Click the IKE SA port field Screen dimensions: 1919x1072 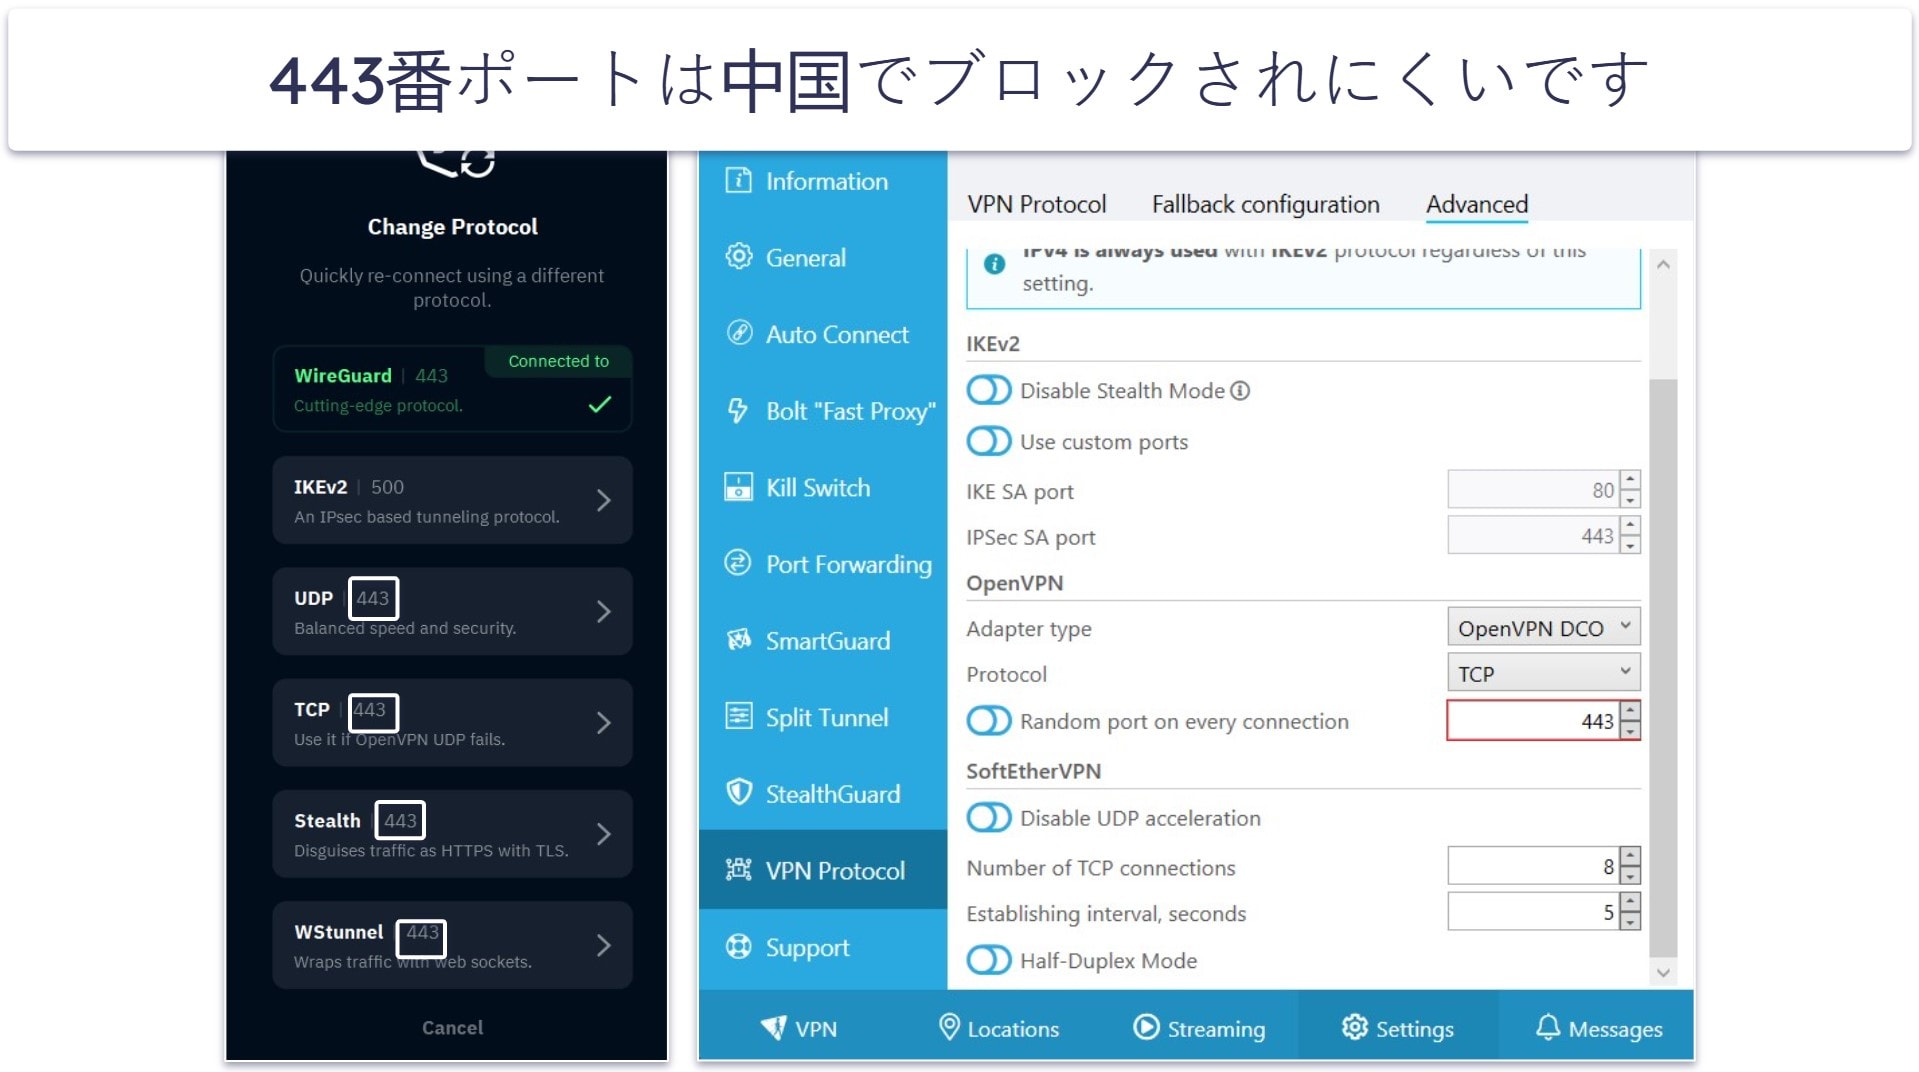pyautogui.click(x=1533, y=490)
